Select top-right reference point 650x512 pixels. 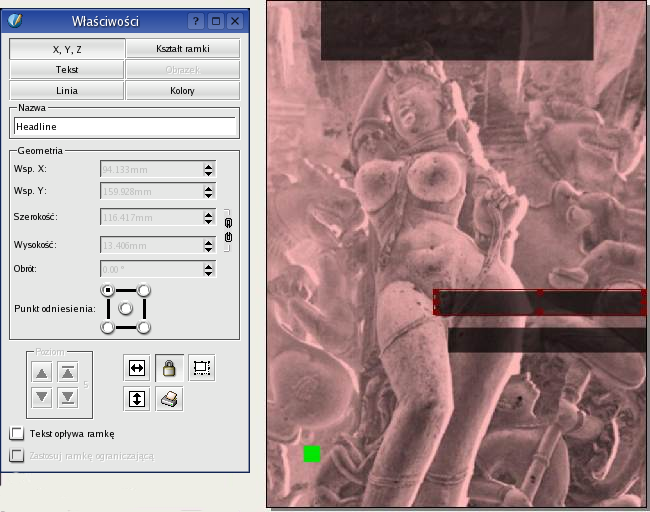[143, 290]
